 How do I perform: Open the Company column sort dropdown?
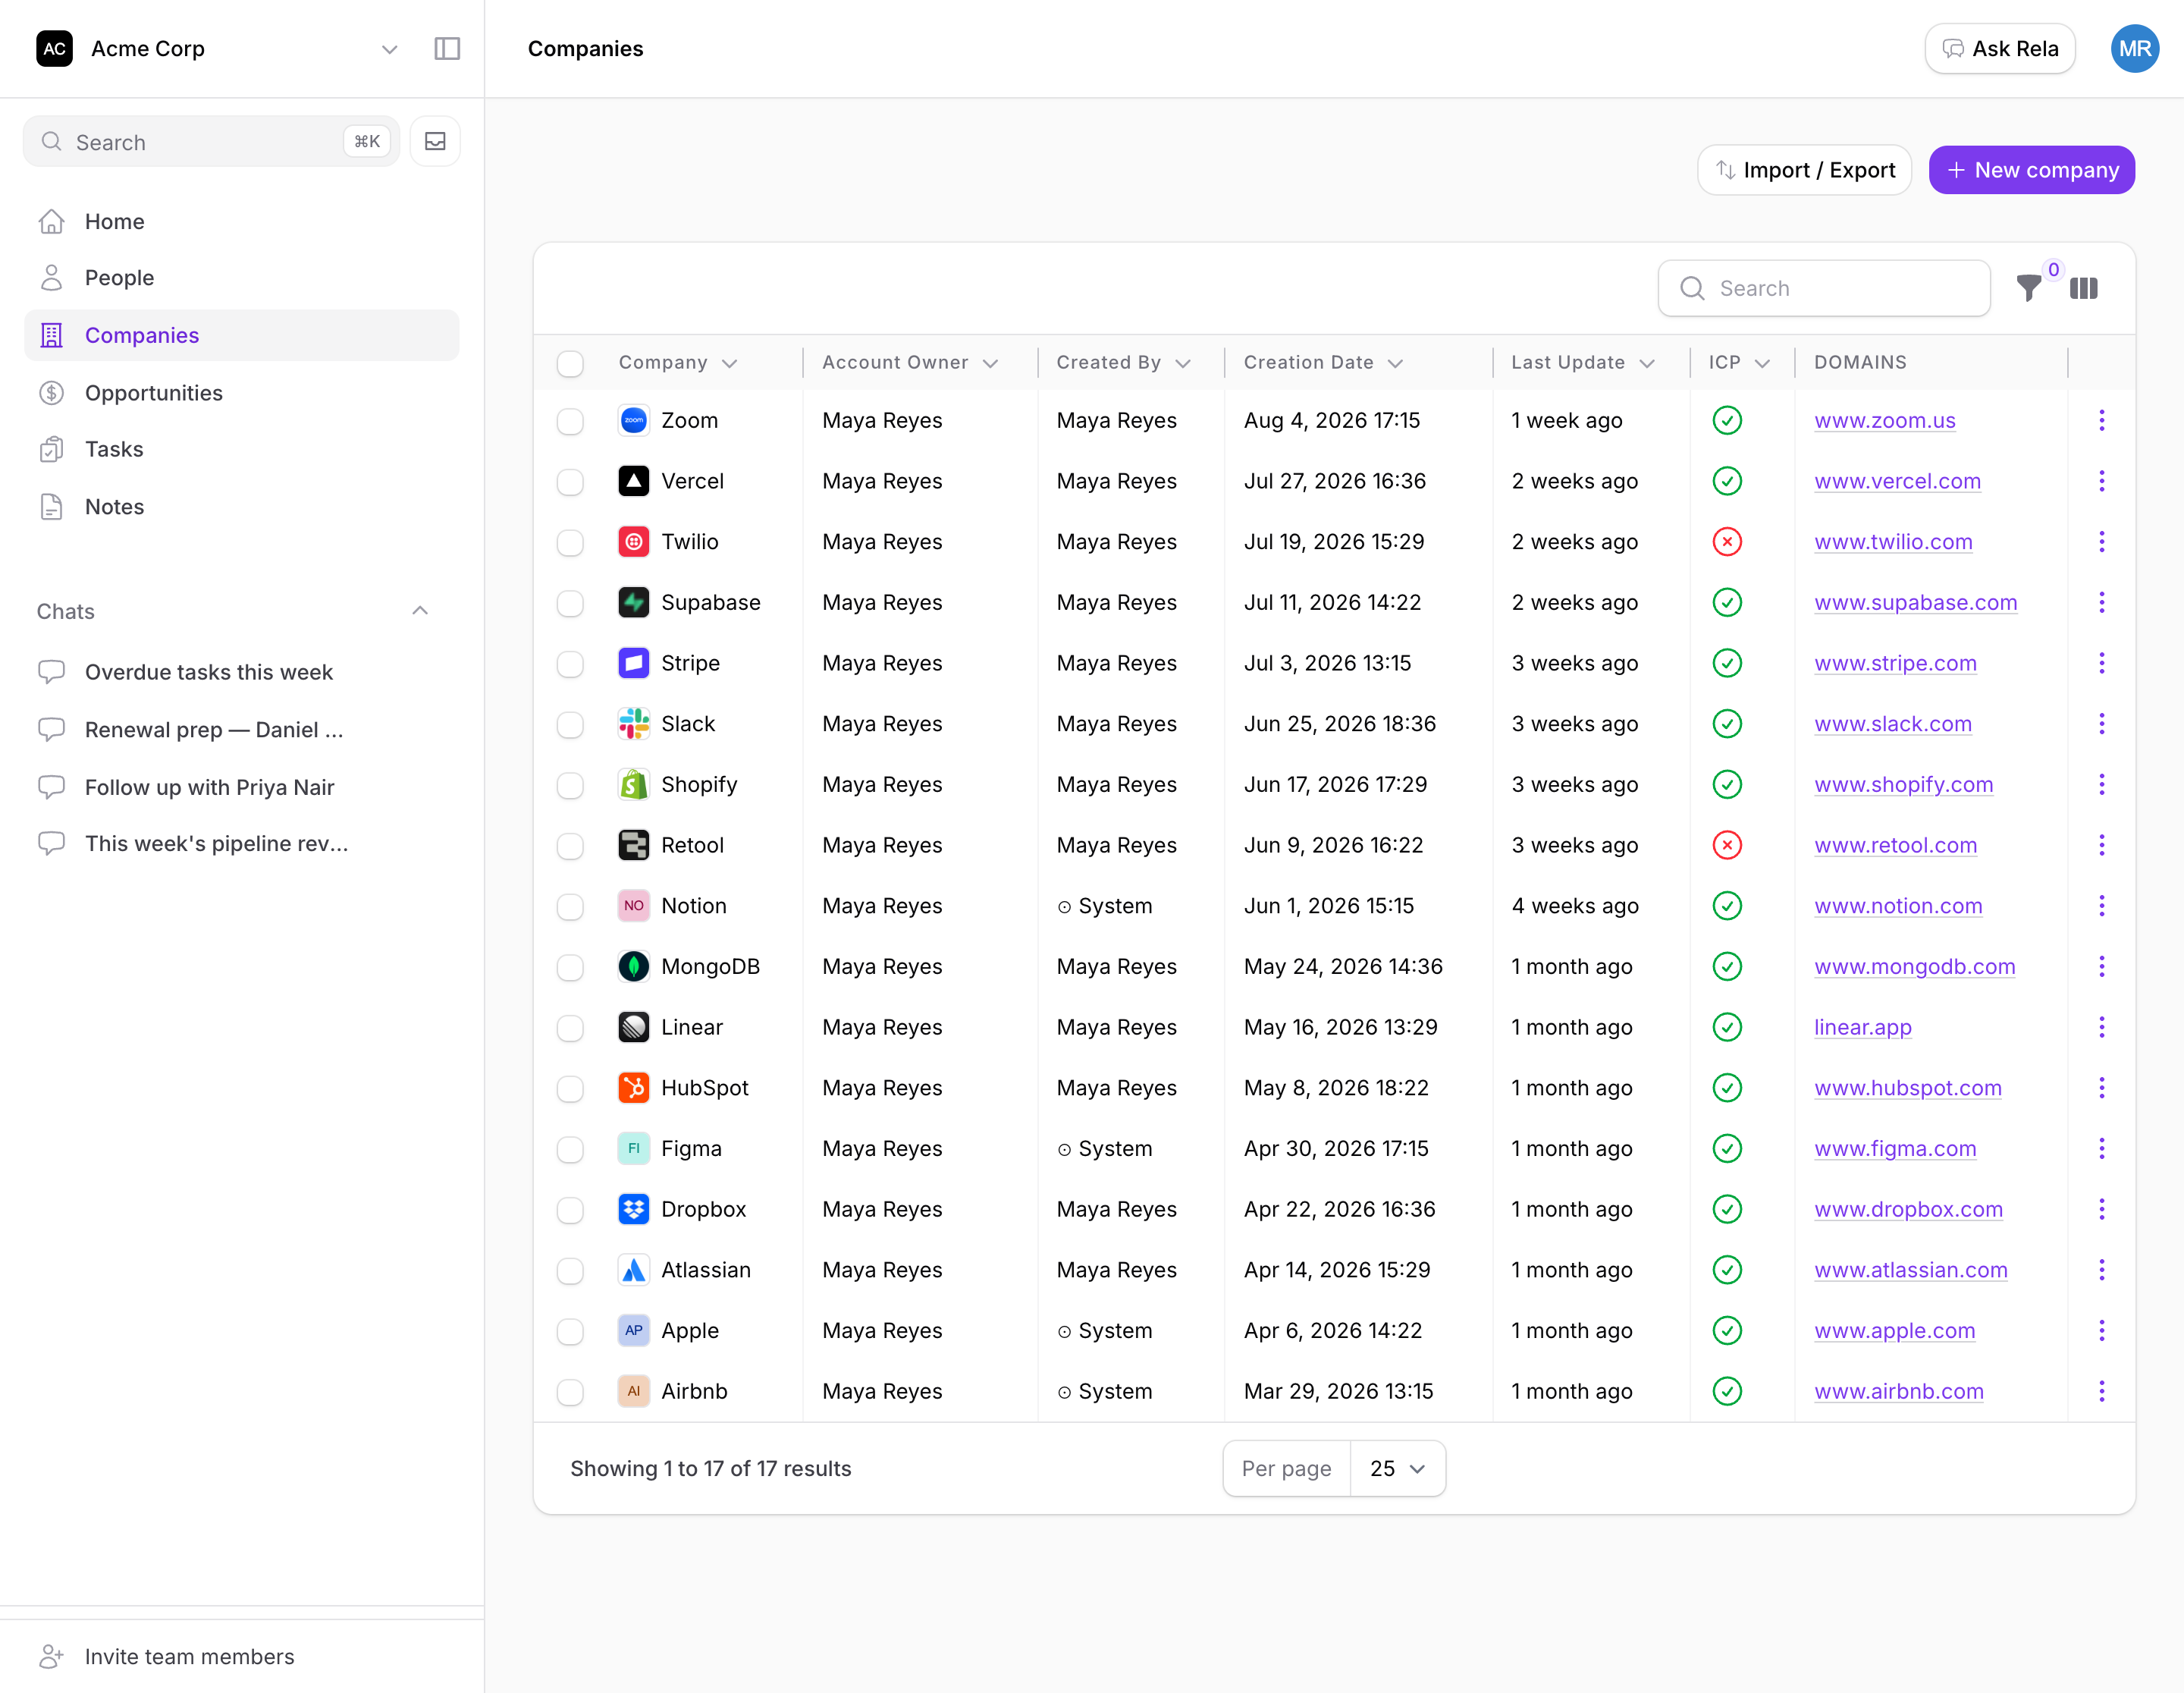pyautogui.click(x=730, y=364)
